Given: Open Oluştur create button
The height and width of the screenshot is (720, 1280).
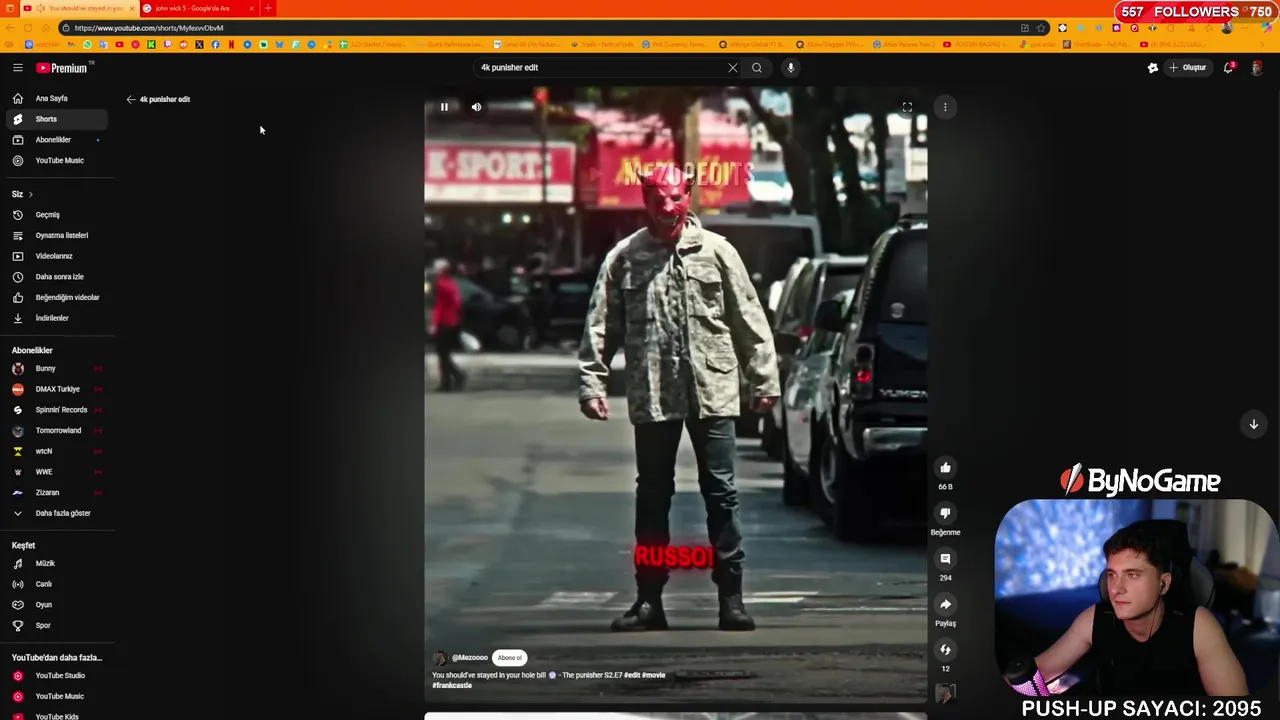Looking at the screenshot, I should point(1187,67).
